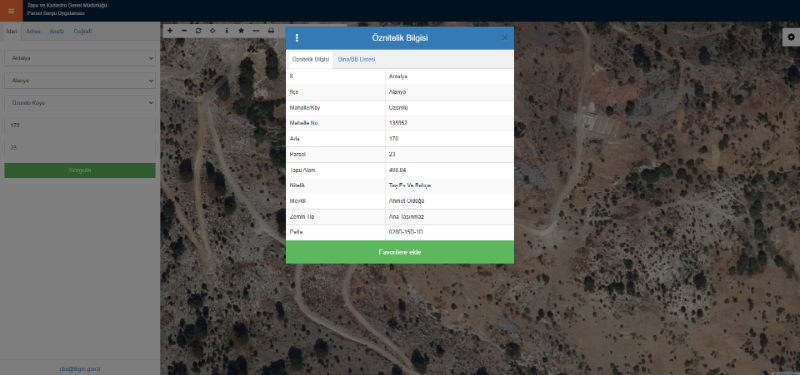Click the Mevkii value Ahmet Öldüğü

click(406, 201)
